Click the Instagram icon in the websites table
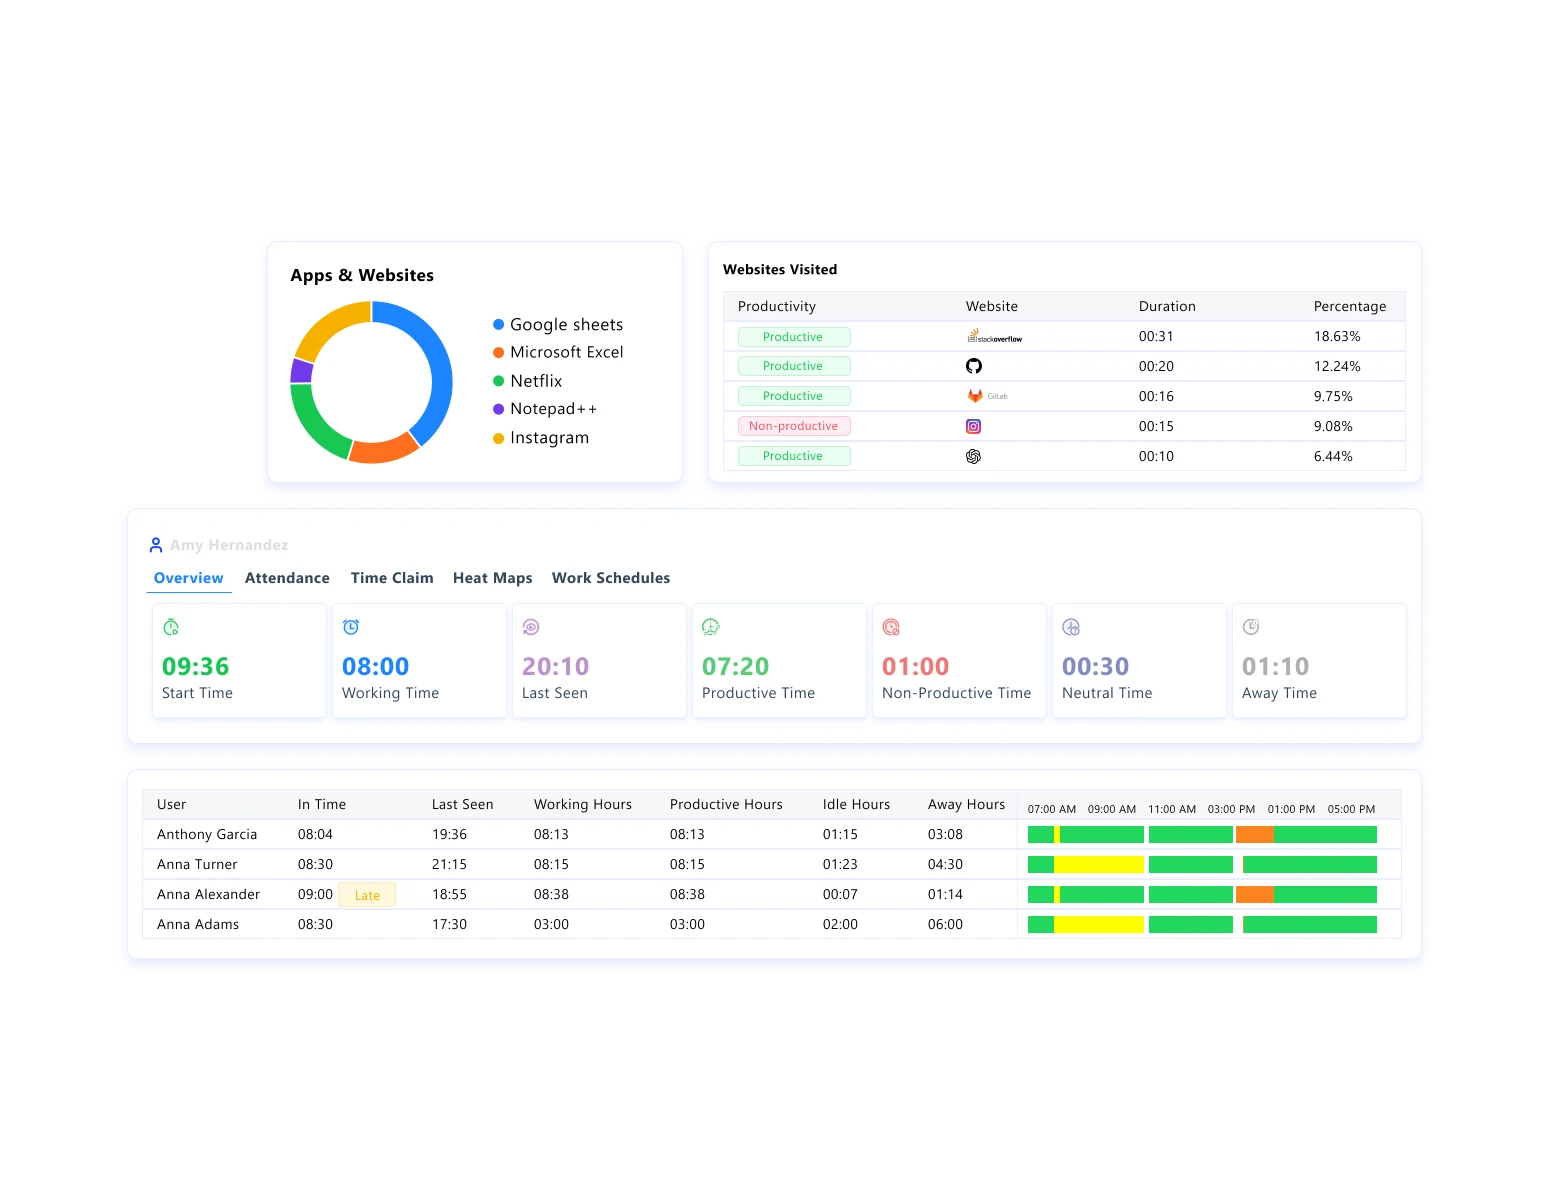 (x=975, y=426)
